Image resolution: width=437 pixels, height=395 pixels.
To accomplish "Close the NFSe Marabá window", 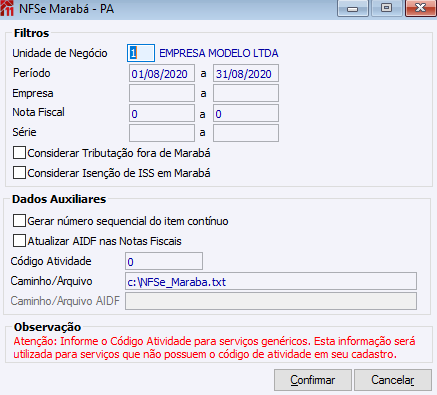I will (x=421, y=8).
